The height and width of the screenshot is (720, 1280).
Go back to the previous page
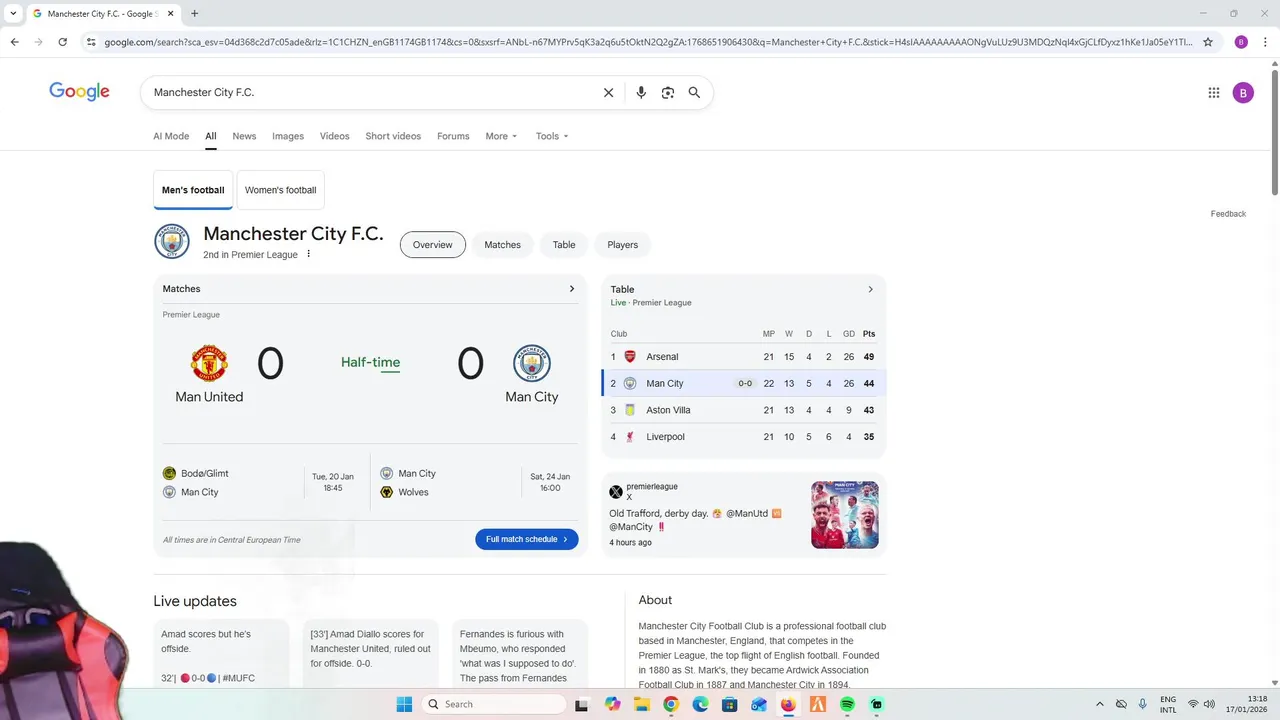coord(14,42)
